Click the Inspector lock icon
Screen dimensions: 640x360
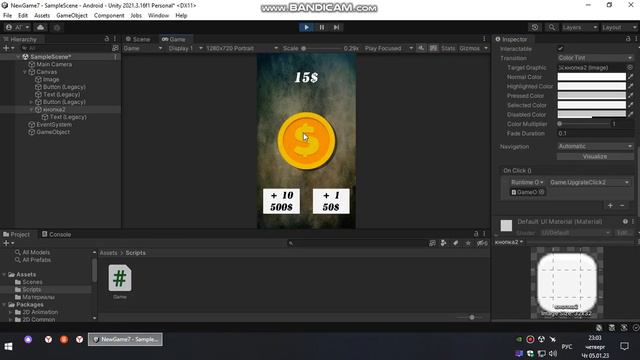[x=628, y=39]
